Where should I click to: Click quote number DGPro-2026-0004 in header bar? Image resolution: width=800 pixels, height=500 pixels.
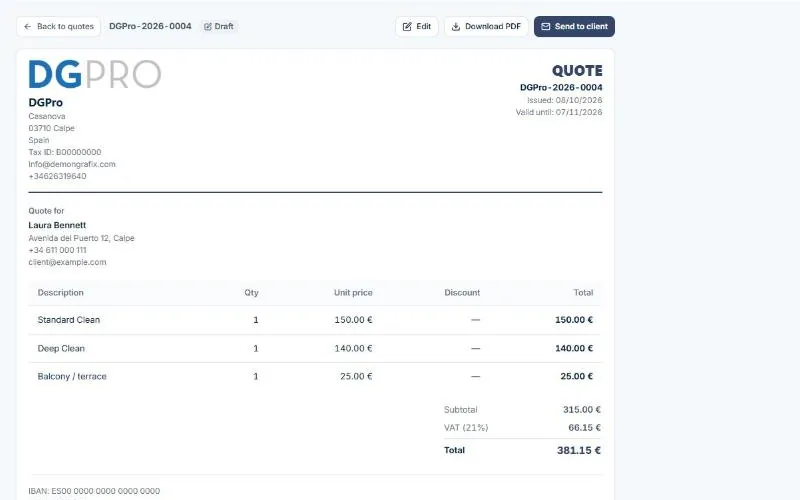150,26
